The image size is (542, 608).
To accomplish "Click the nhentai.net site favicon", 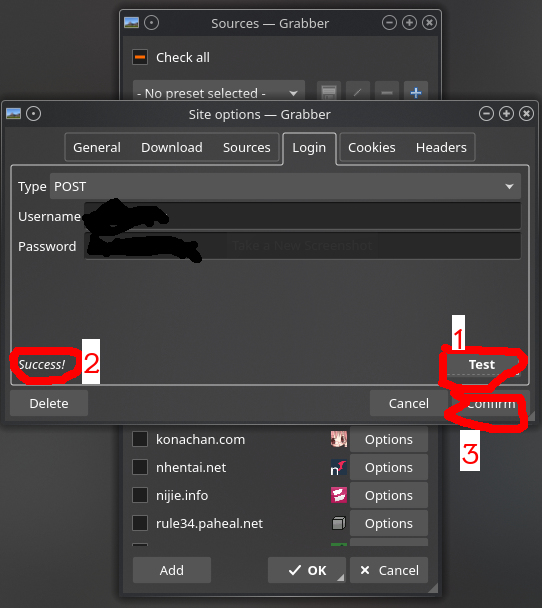I will point(338,467).
